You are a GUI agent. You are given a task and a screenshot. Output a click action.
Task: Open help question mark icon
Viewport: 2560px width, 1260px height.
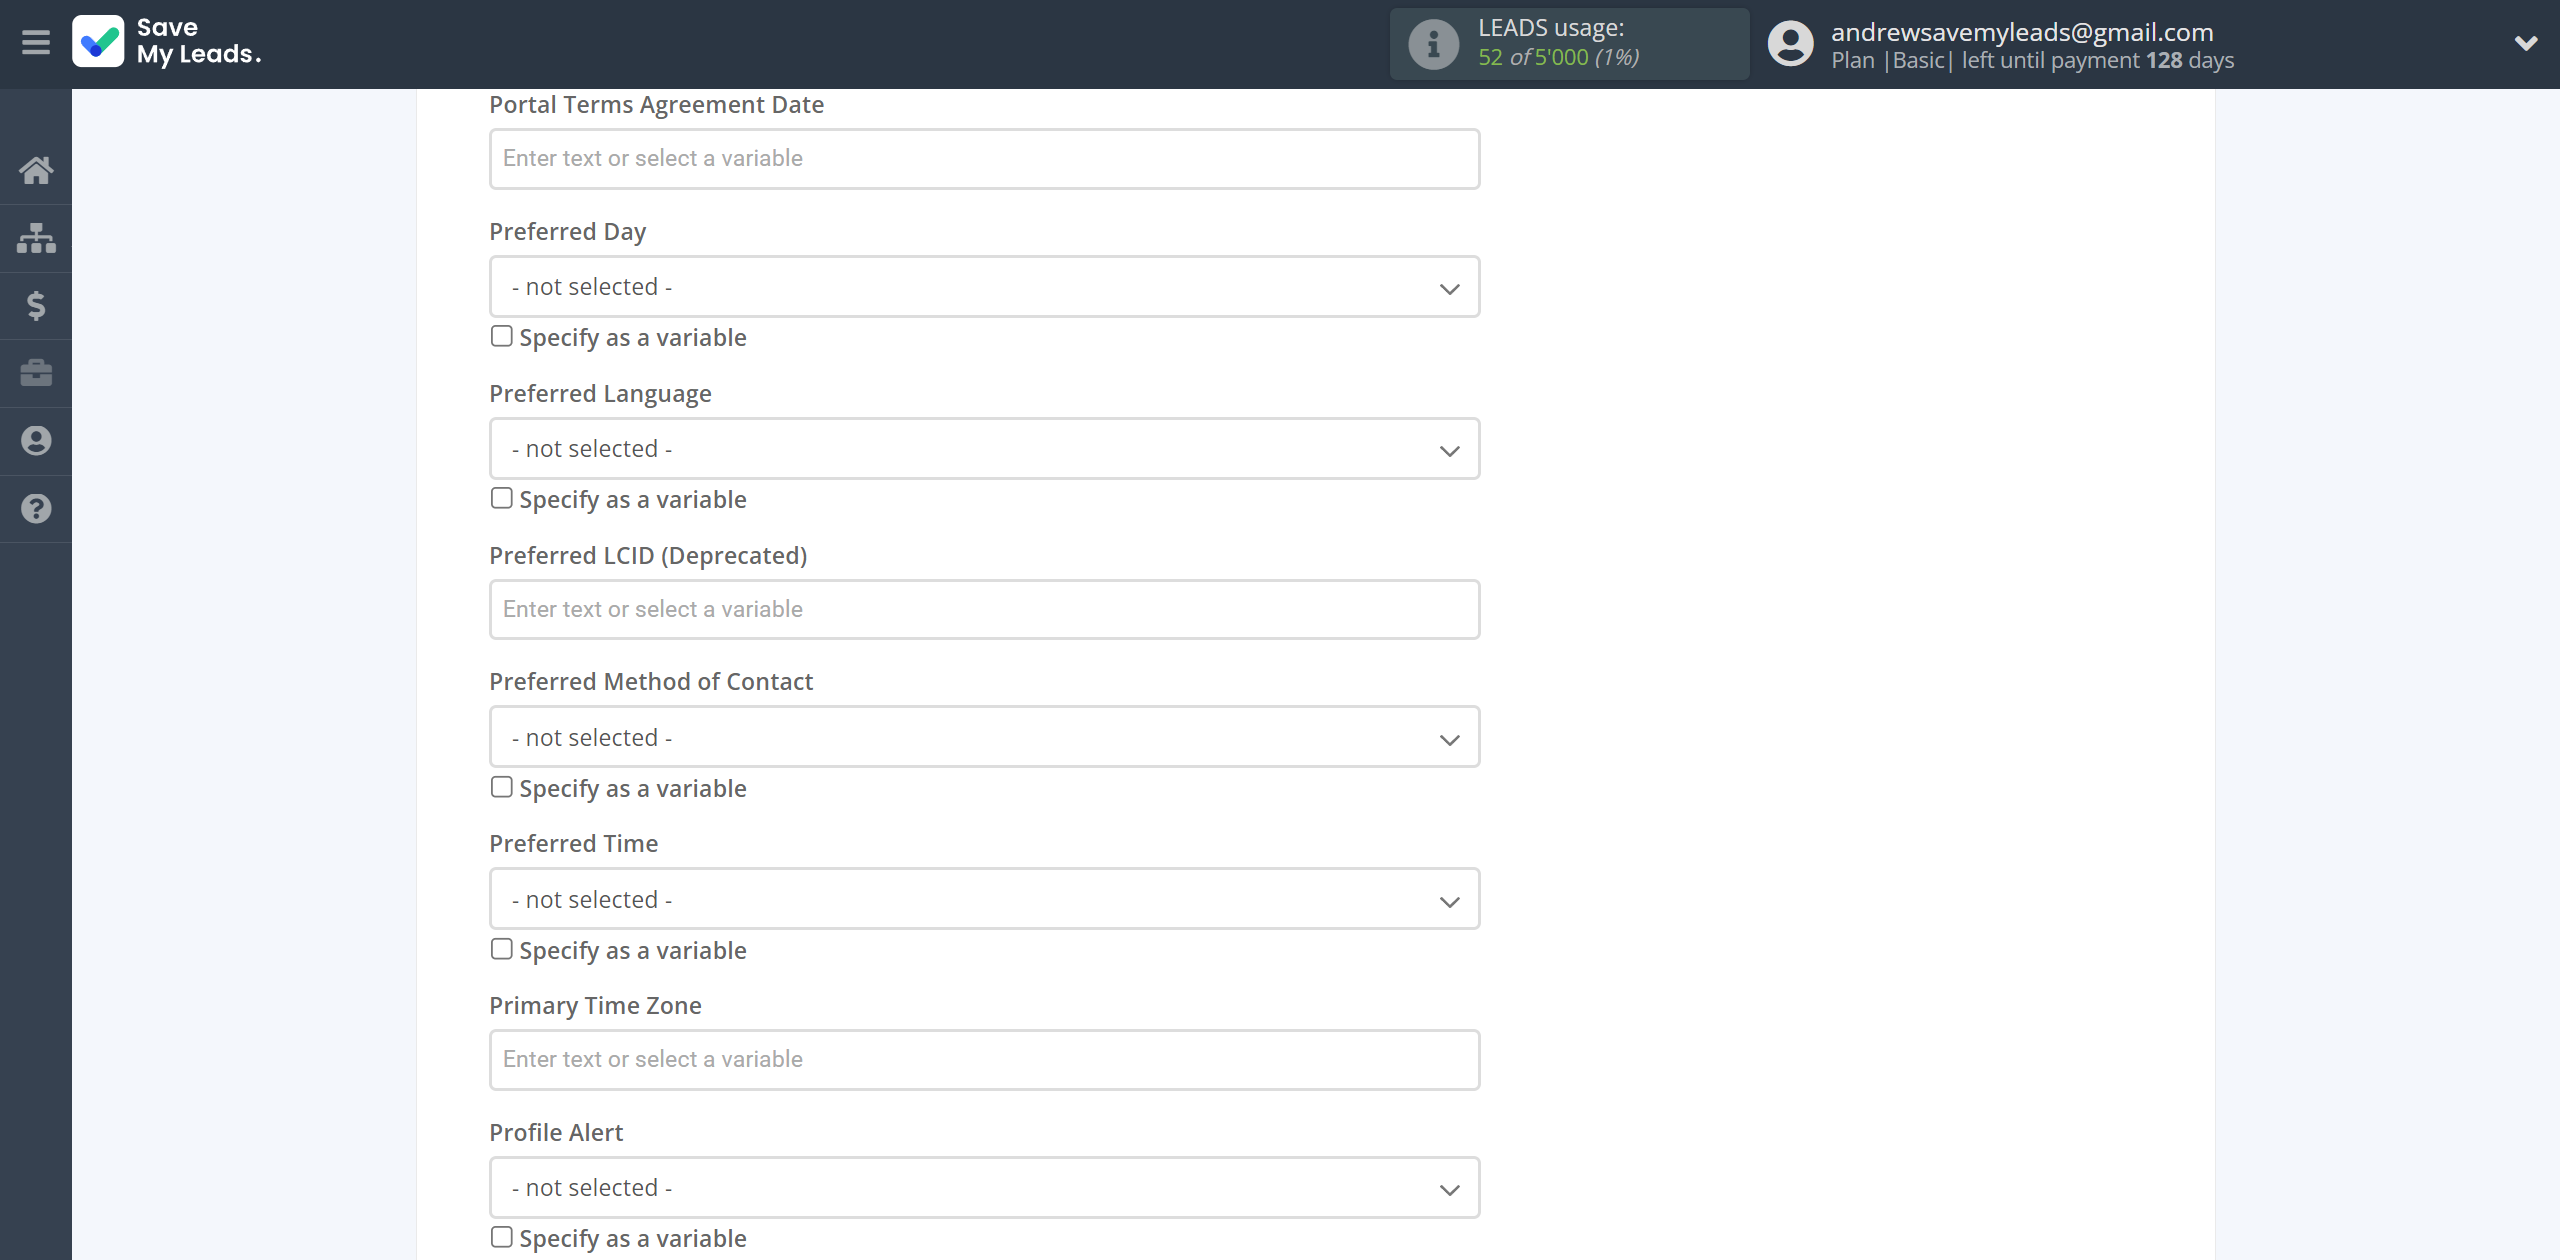[x=36, y=509]
